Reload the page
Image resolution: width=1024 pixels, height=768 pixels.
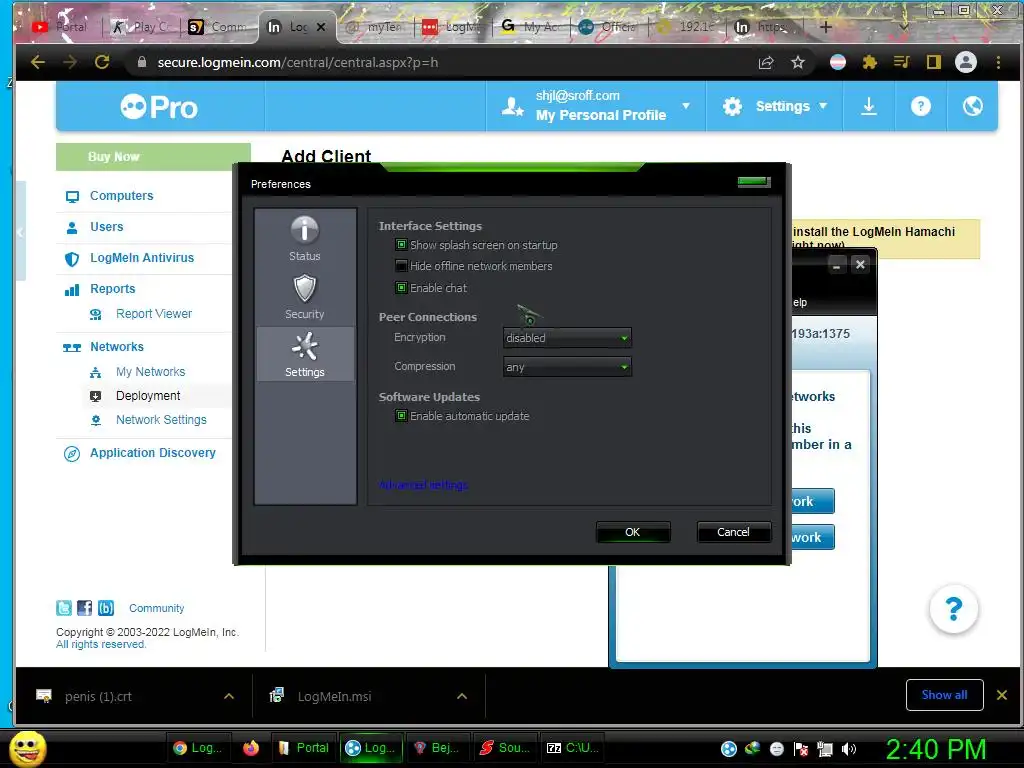102,62
